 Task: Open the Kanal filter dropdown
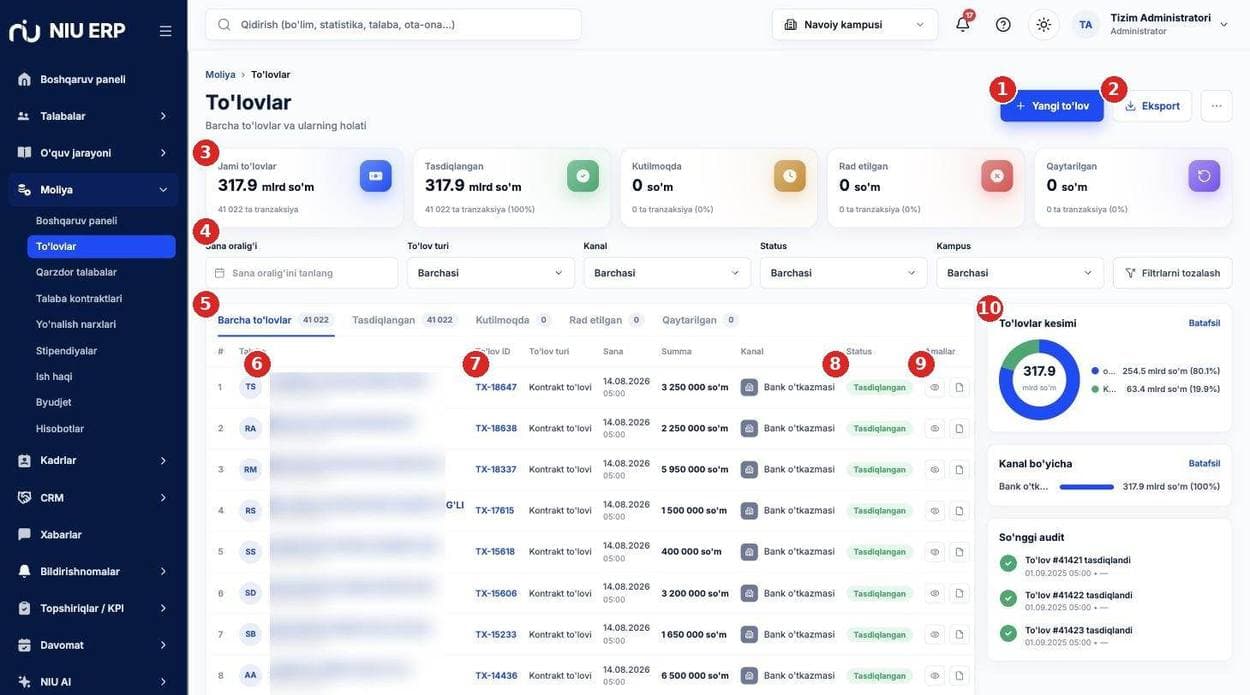point(667,273)
